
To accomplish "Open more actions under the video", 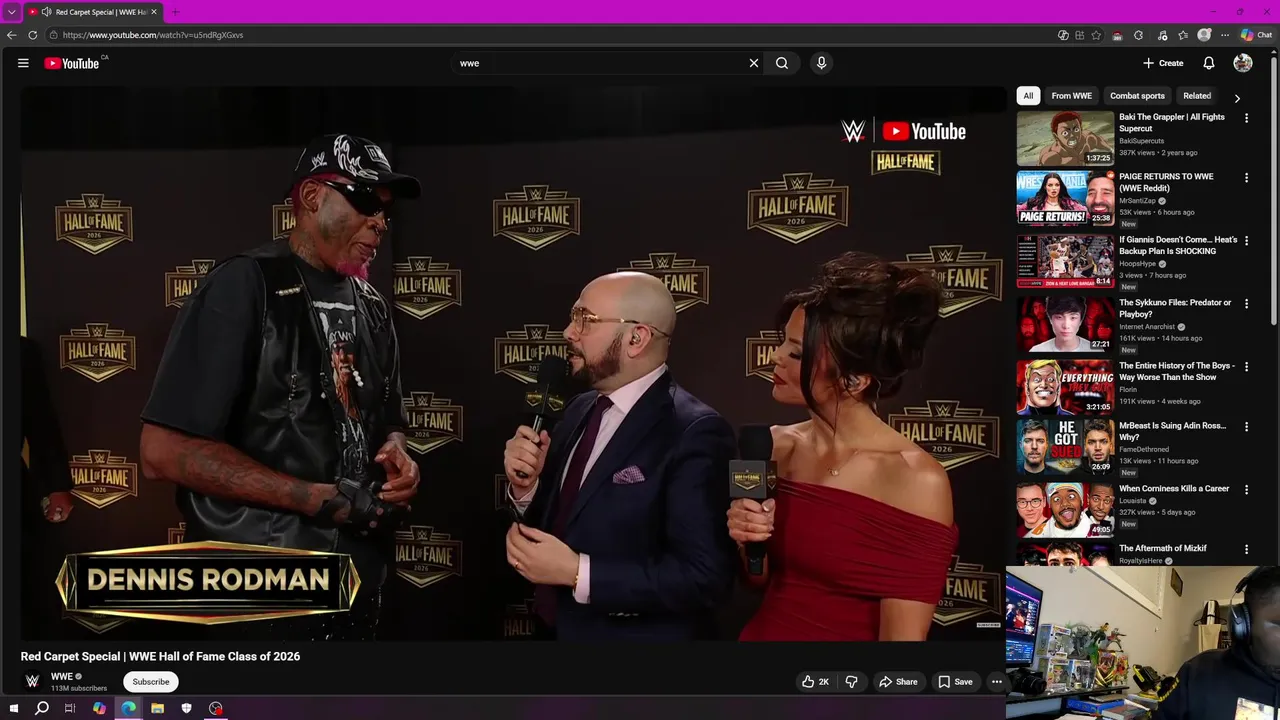I will (x=996, y=682).
